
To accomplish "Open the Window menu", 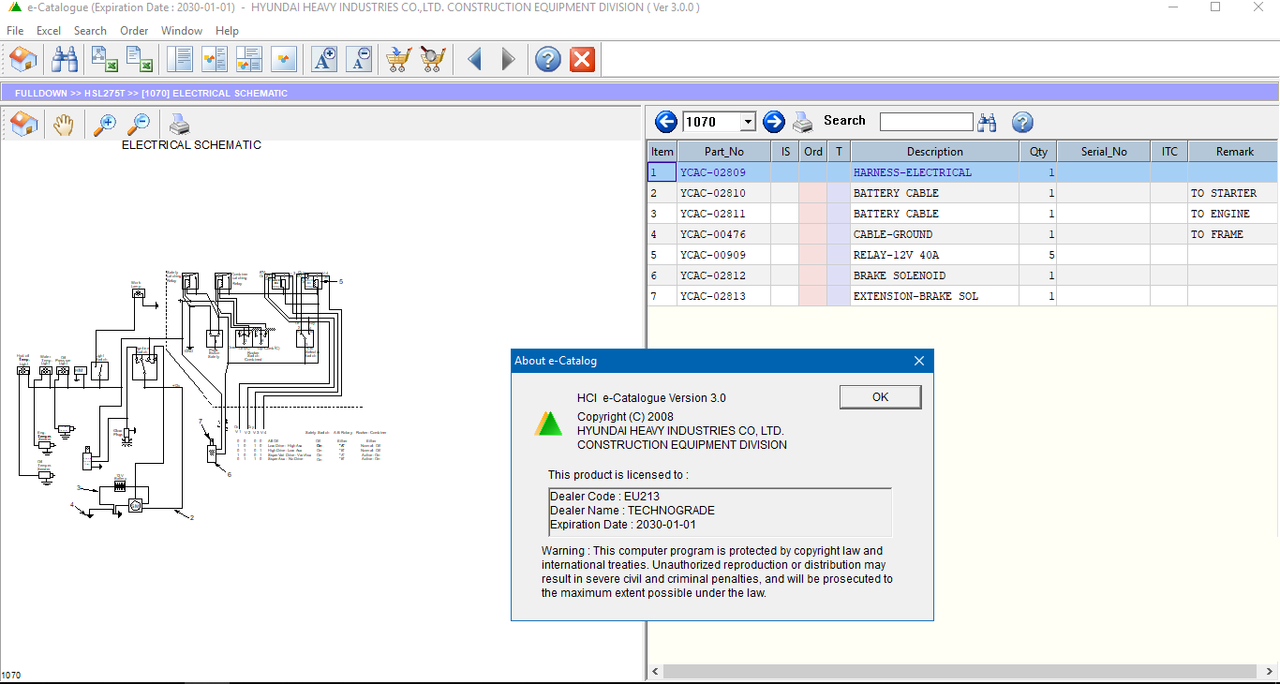I will coord(181,31).
